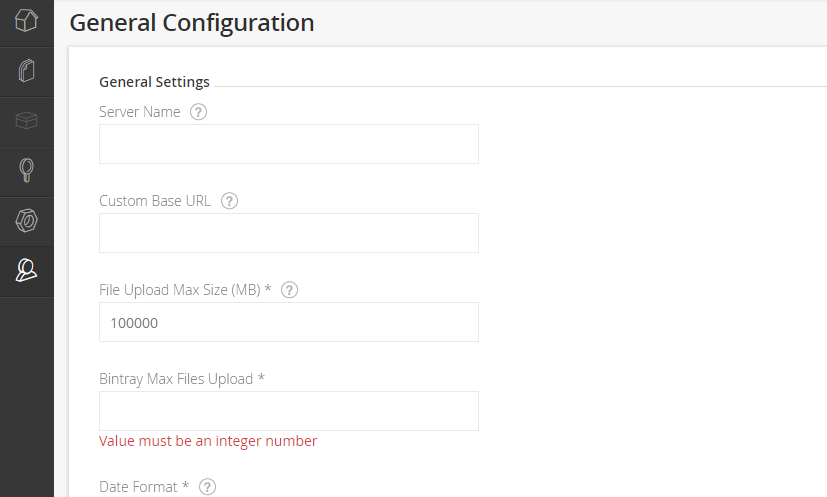827x497 pixels.
Task: Focus the Server Name text field
Action: coord(288,144)
